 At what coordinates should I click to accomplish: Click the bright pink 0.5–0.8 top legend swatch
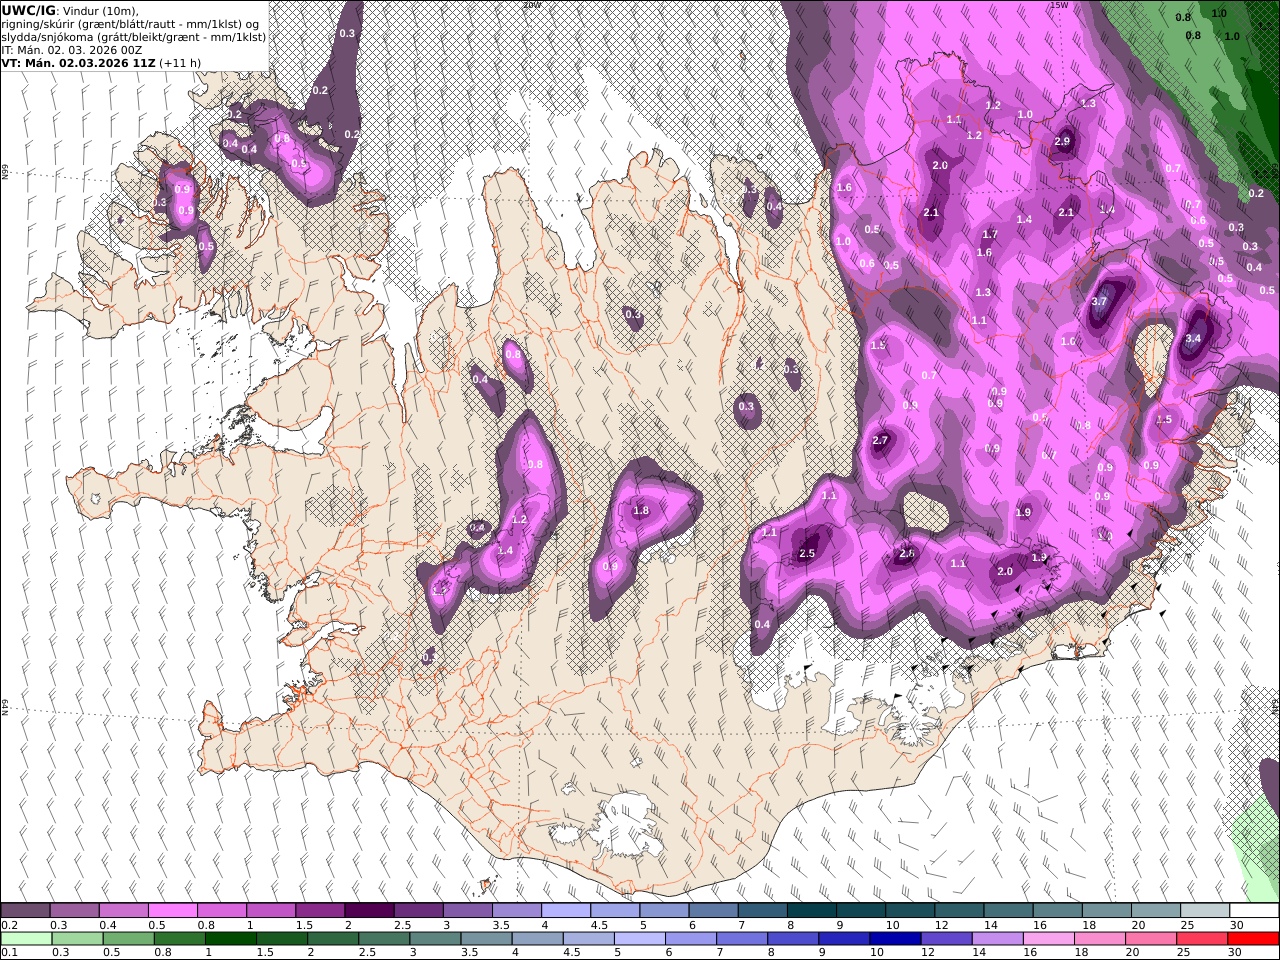click(172, 911)
